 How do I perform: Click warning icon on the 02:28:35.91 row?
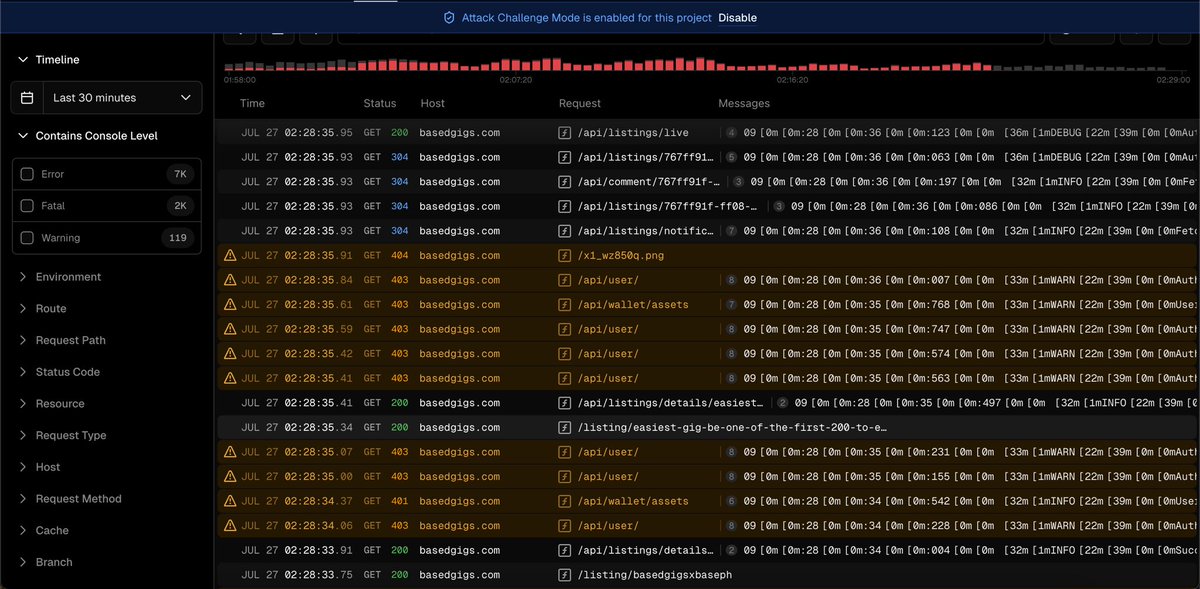click(230, 256)
